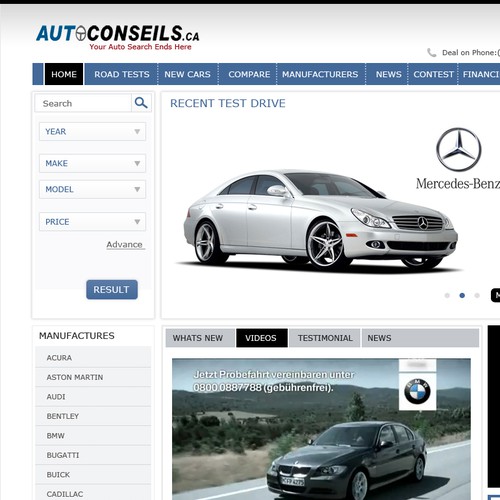Click the search magnifier icon
500x500 pixels.
(x=141, y=103)
